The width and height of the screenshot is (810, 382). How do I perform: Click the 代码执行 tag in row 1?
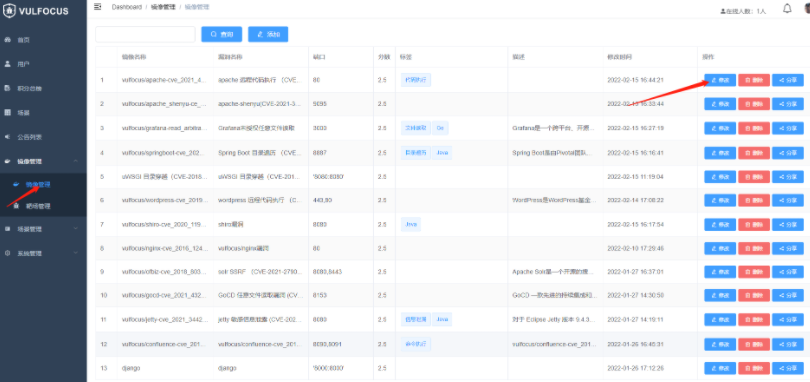coord(416,80)
